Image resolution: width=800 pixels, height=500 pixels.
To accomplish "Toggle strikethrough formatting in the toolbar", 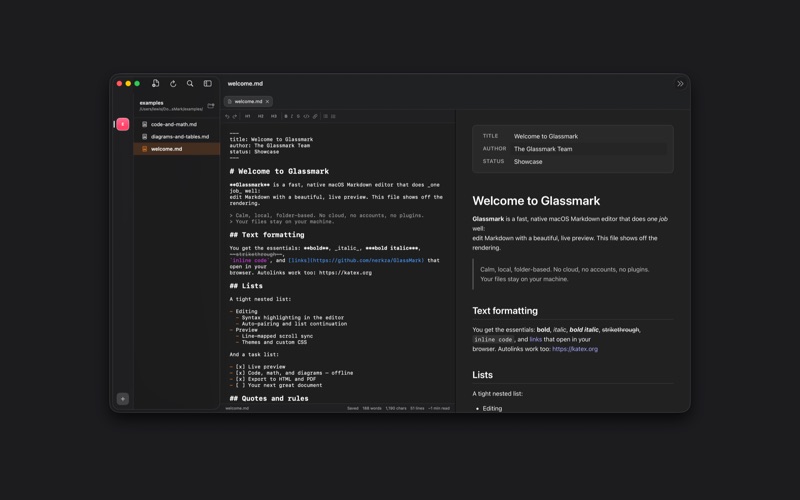I will click(x=298, y=116).
